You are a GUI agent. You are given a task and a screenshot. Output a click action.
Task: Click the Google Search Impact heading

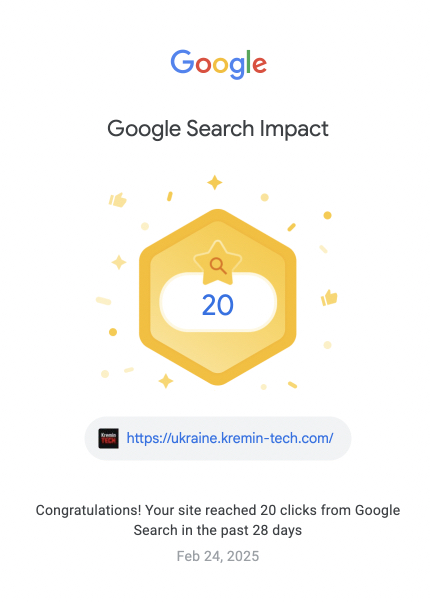[x=218, y=129]
